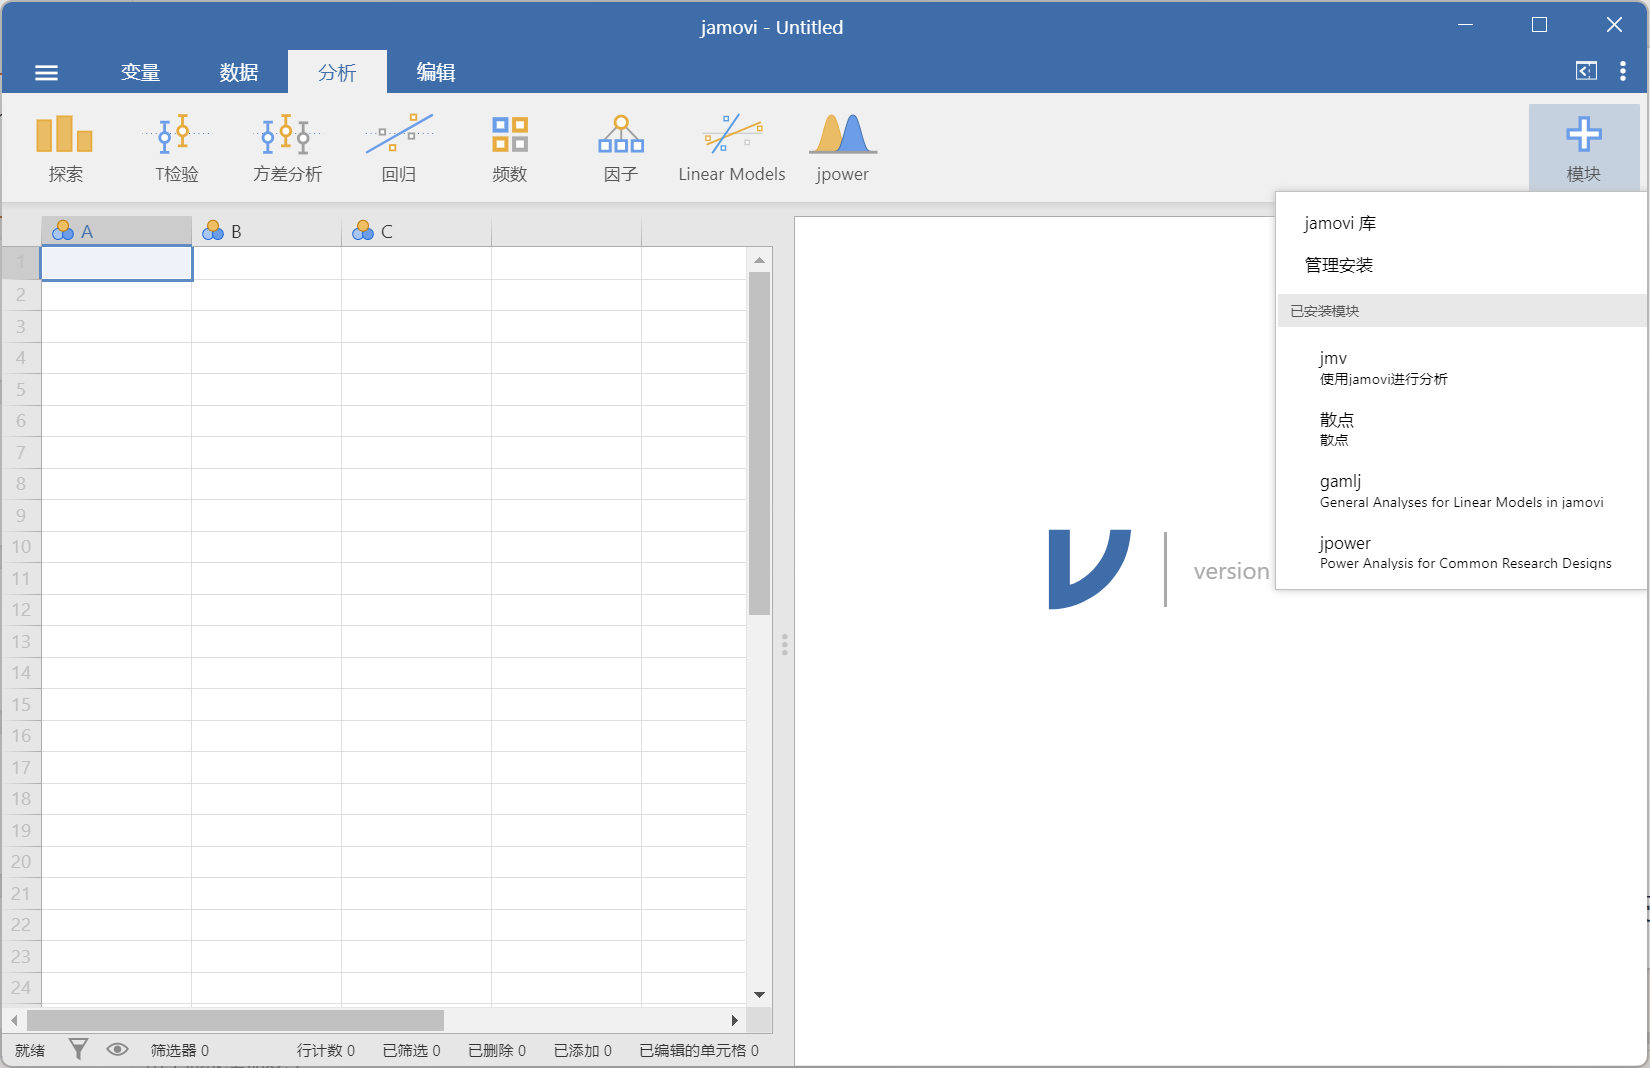Open jamovi 库 from modules menu
The height and width of the screenshot is (1068, 1650).
point(1340,223)
